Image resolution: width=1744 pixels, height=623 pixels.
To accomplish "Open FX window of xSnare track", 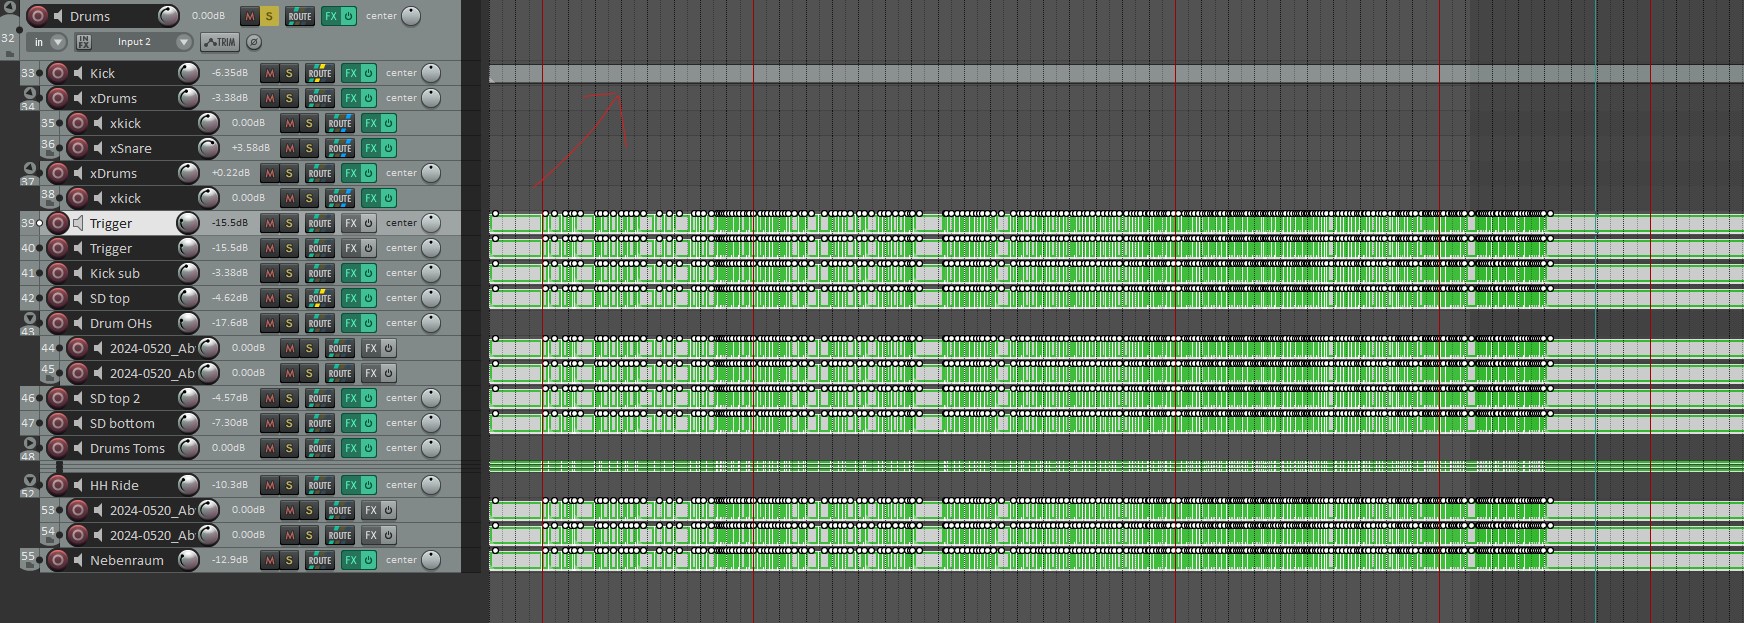I will coord(370,148).
